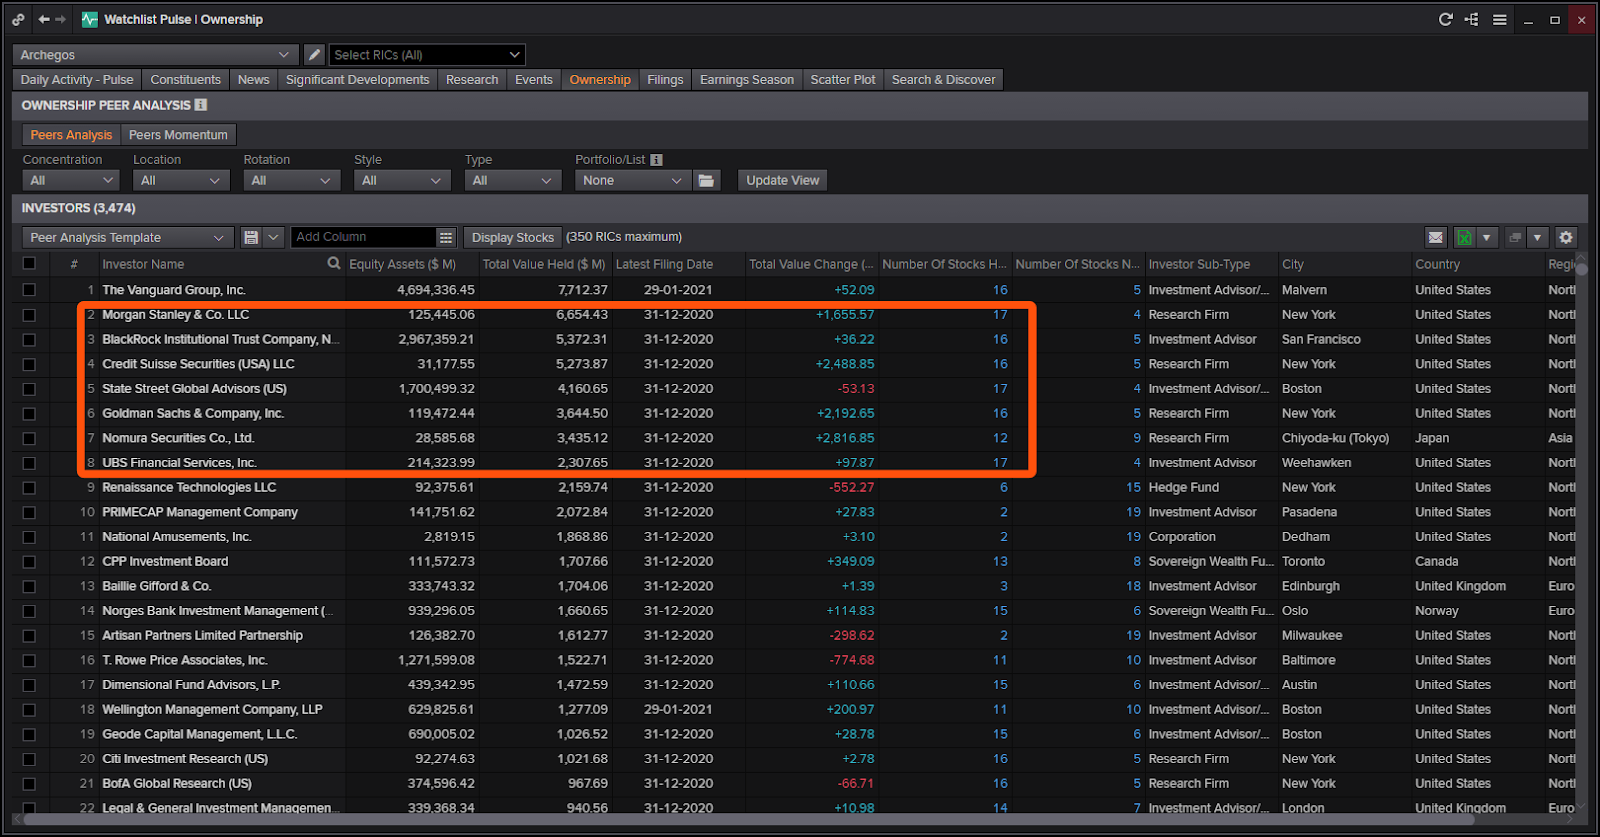Image resolution: width=1600 pixels, height=837 pixels.
Task: Switch to the Filings tab
Action: tap(665, 80)
